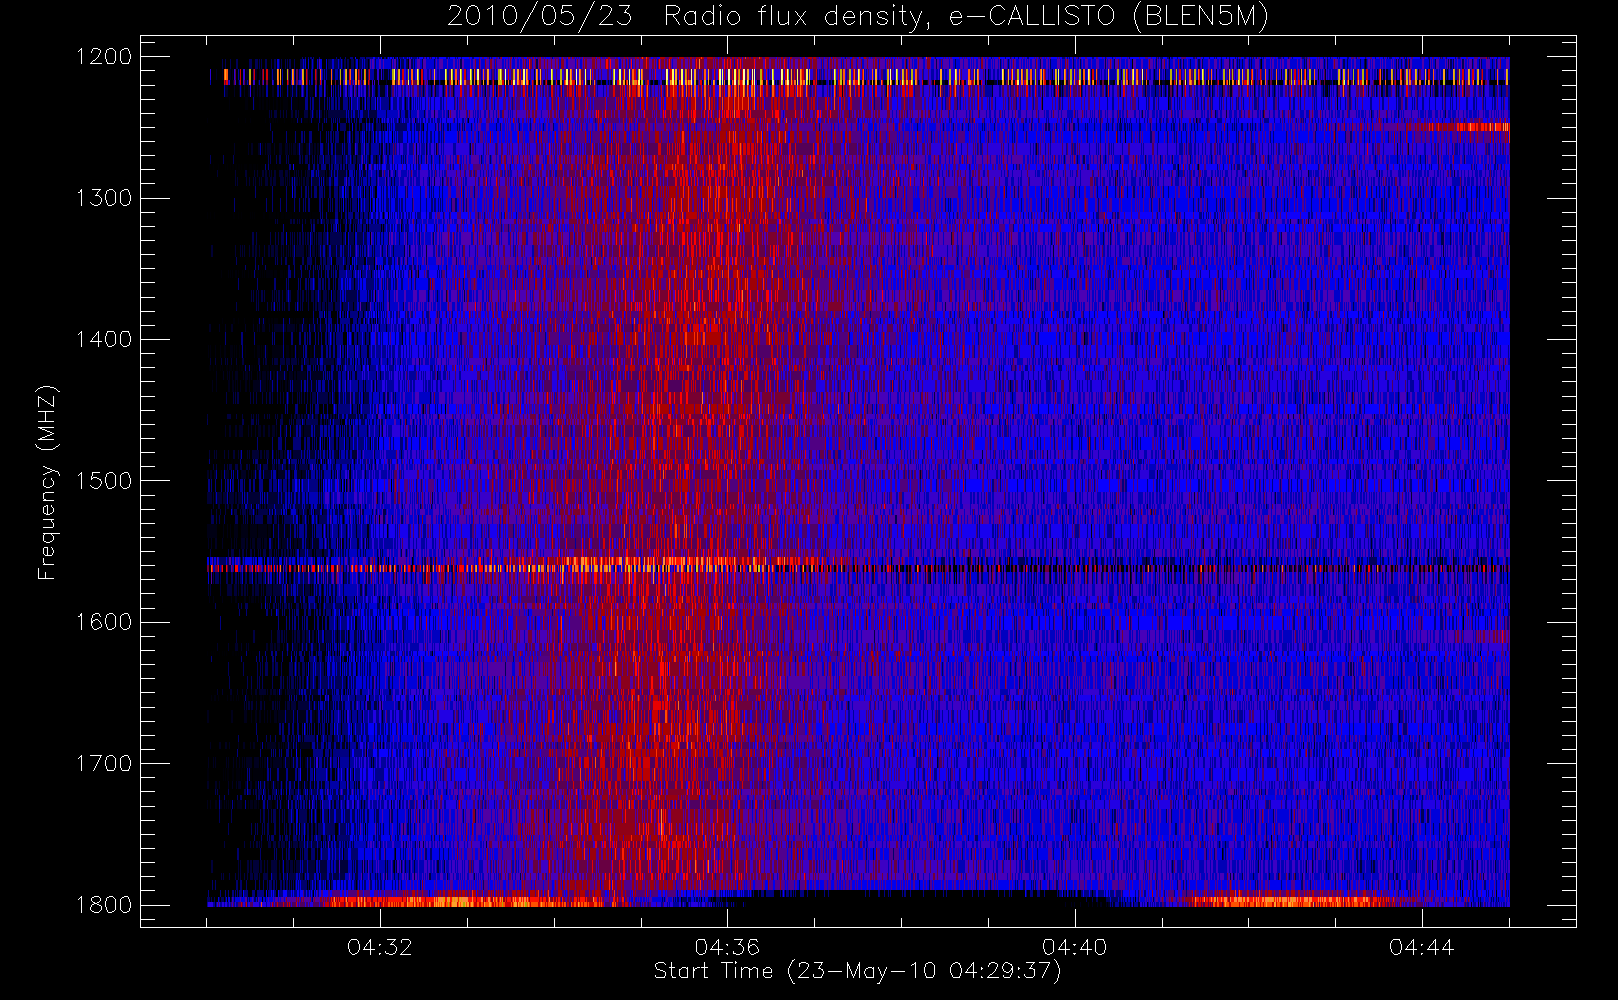Viewport: 1618px width, 1000px height.
Task: Click the 04:40 time axis label
Action: click(1075, 947)
